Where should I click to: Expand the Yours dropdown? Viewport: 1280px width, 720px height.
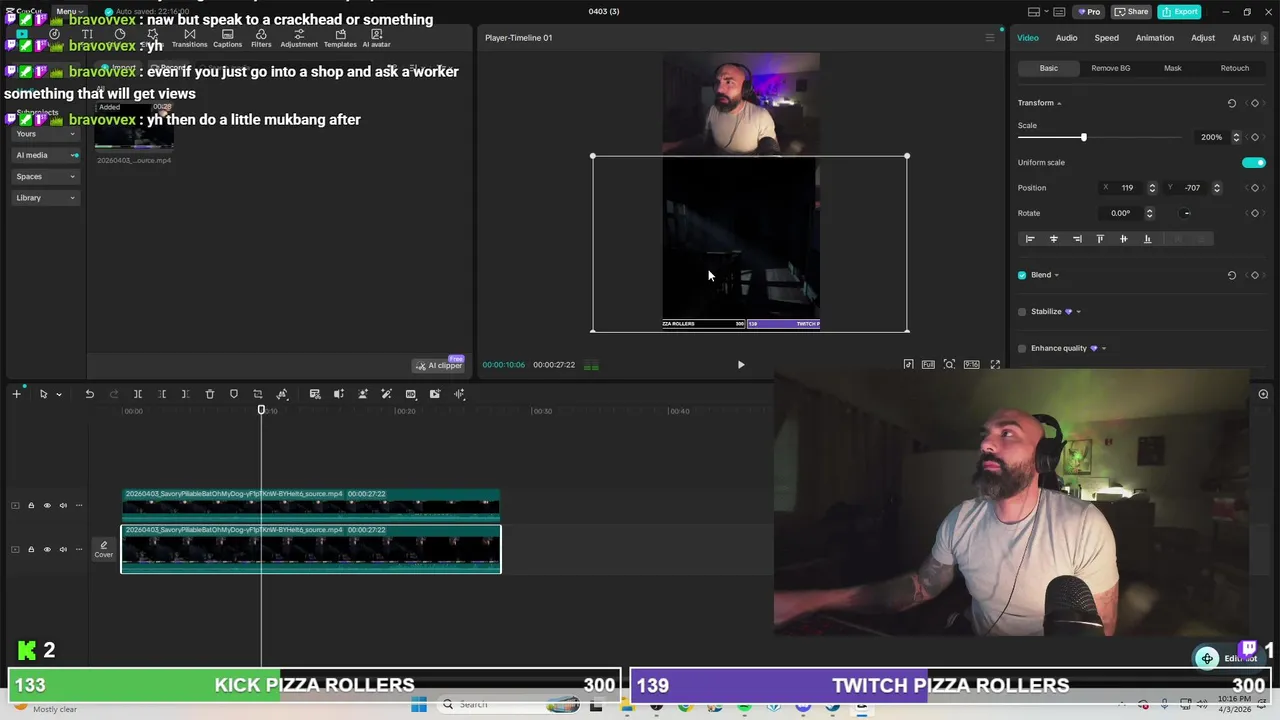point(46,134)
